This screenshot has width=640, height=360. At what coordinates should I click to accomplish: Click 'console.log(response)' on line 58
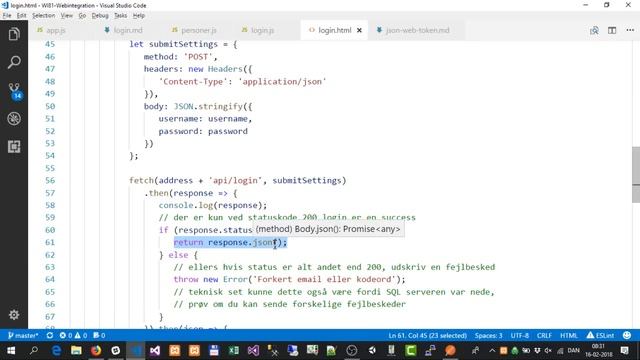click(x=211, y=205)
